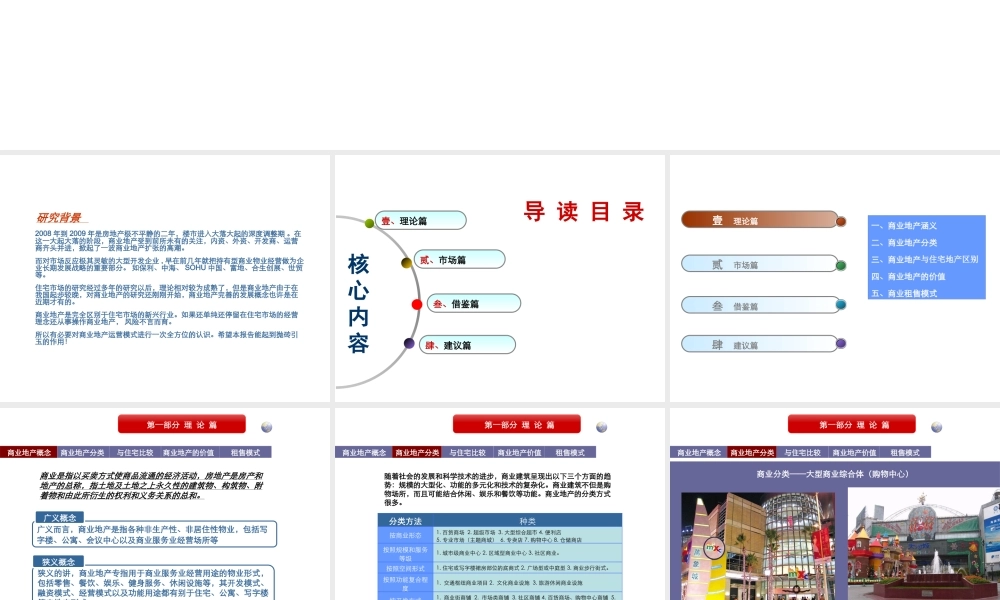The height and width of the screenshot is (600, 1000).
Task: Click red 第一部分 理论篇 banner on 分类方法 slide
Action: [517, 424]
